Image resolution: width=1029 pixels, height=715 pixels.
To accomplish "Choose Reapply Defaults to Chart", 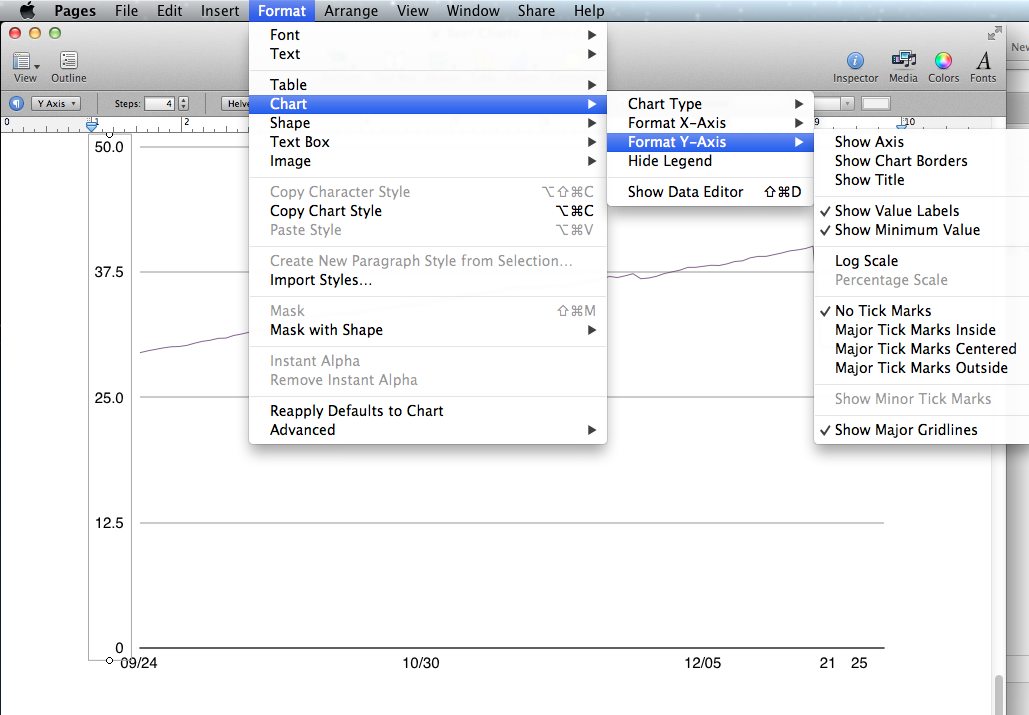I will (428, 411).
